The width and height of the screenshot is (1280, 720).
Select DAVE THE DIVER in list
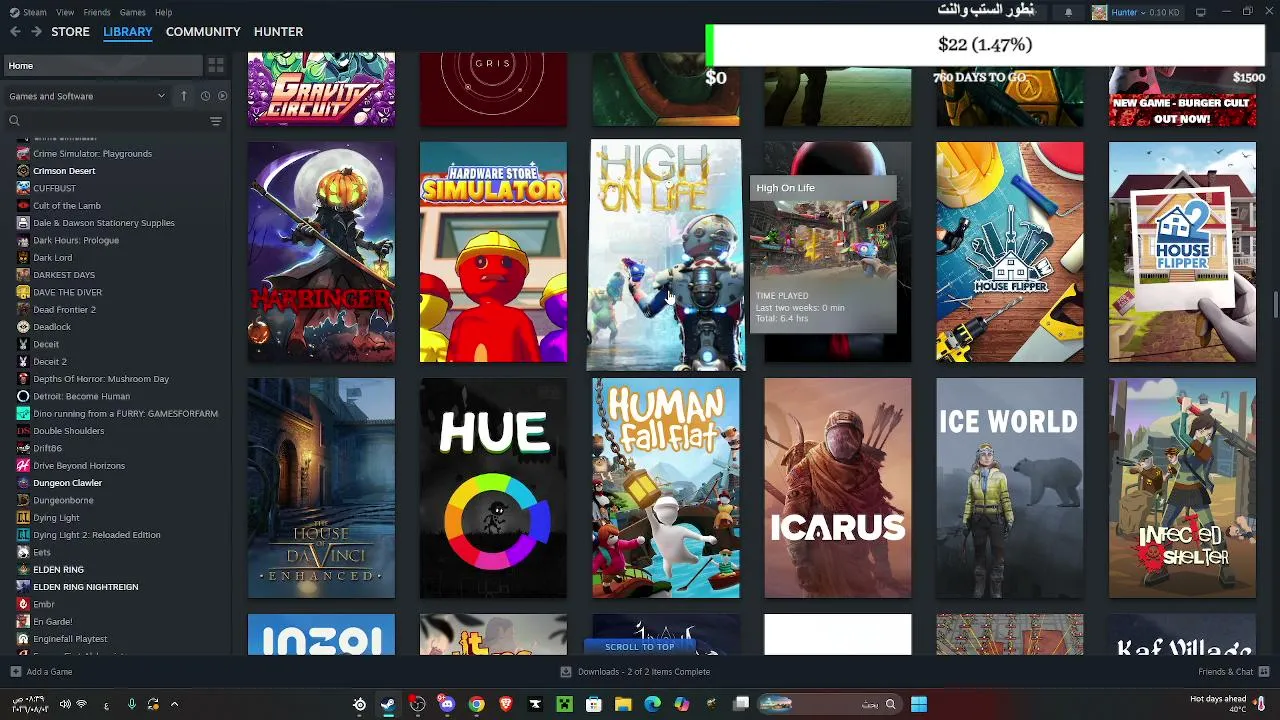[x=67, y=292]
